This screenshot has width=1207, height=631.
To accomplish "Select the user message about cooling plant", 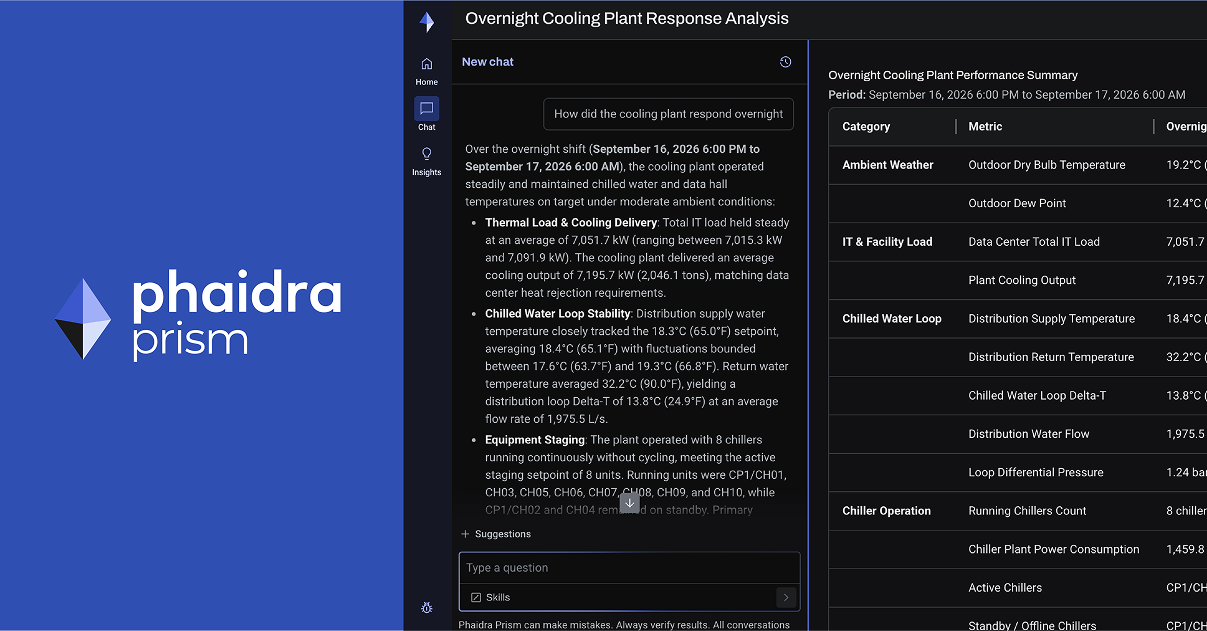I will click(x=669, y=114).
